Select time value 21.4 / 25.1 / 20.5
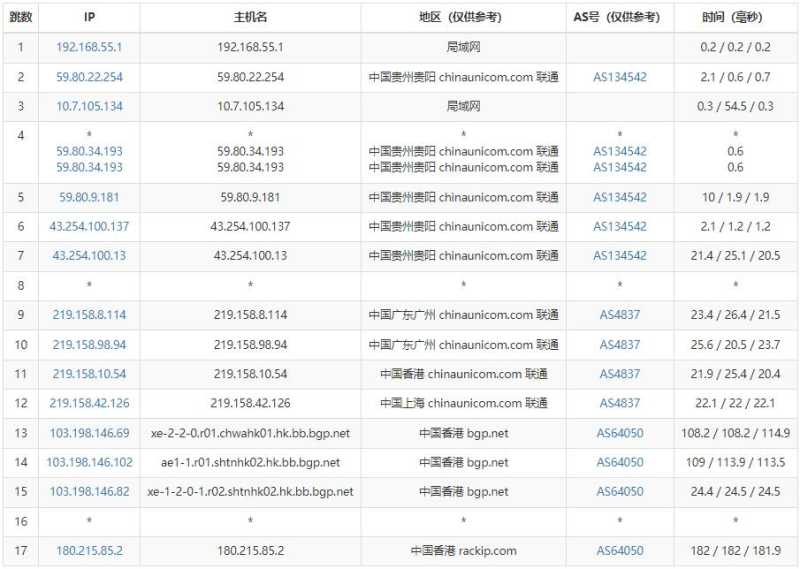 point(735,255)
